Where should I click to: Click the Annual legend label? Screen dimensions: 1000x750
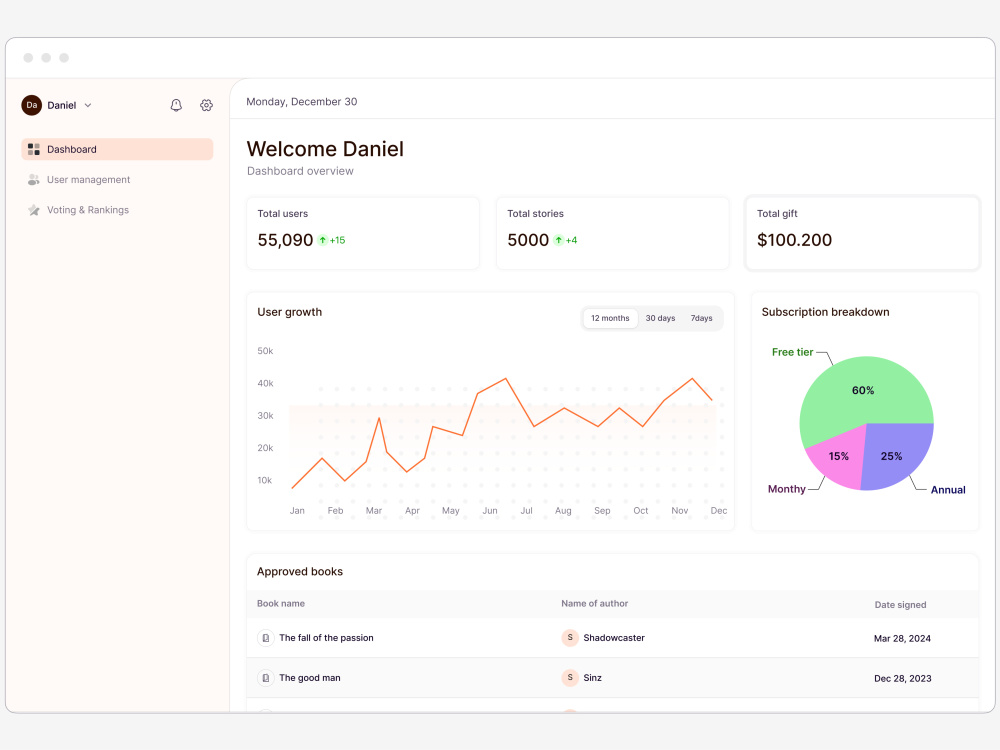tap(948, 490)
